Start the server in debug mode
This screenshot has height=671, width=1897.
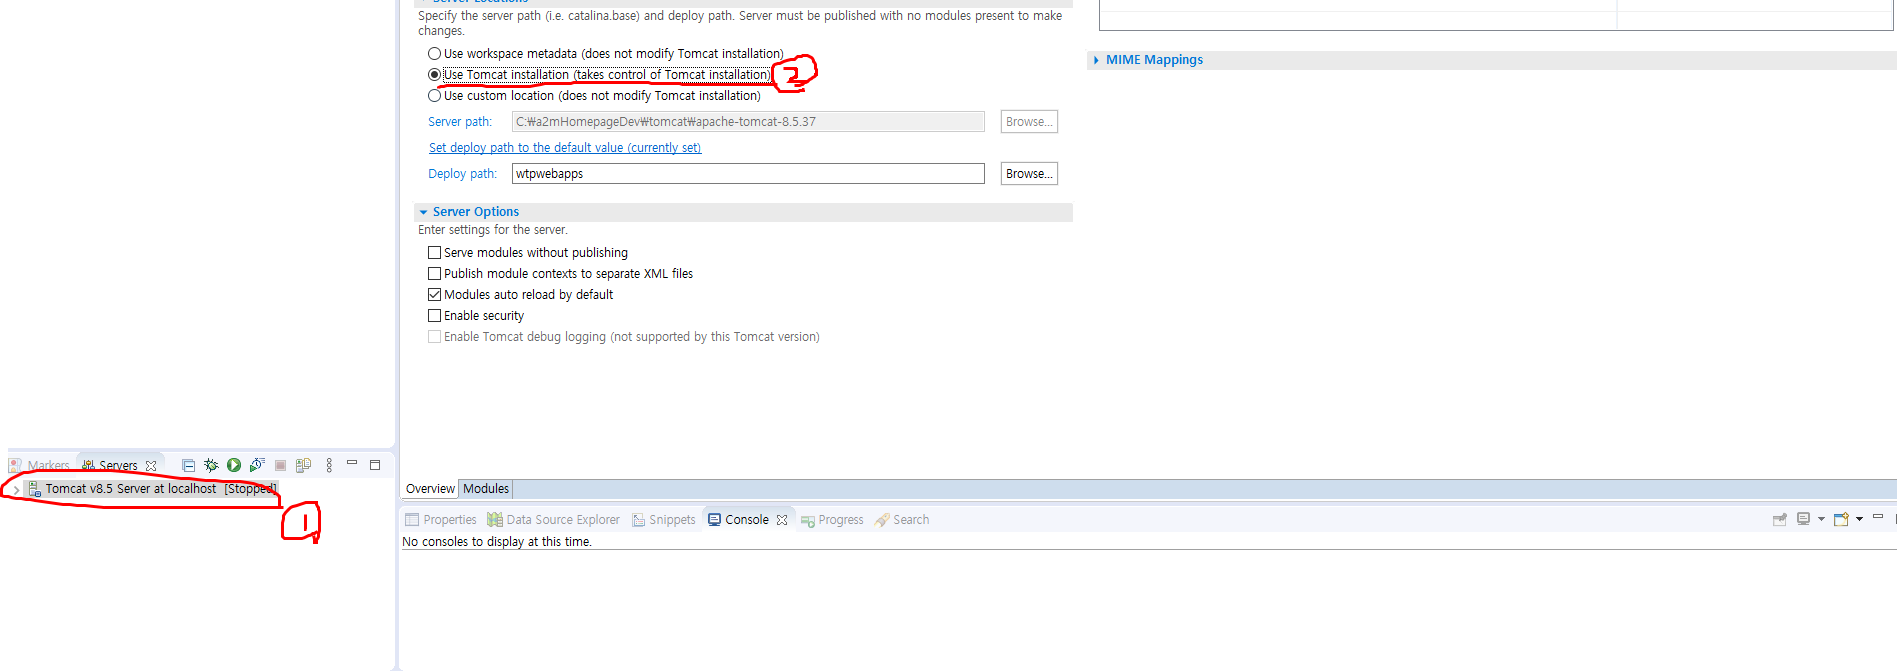(x=211, y=465)
